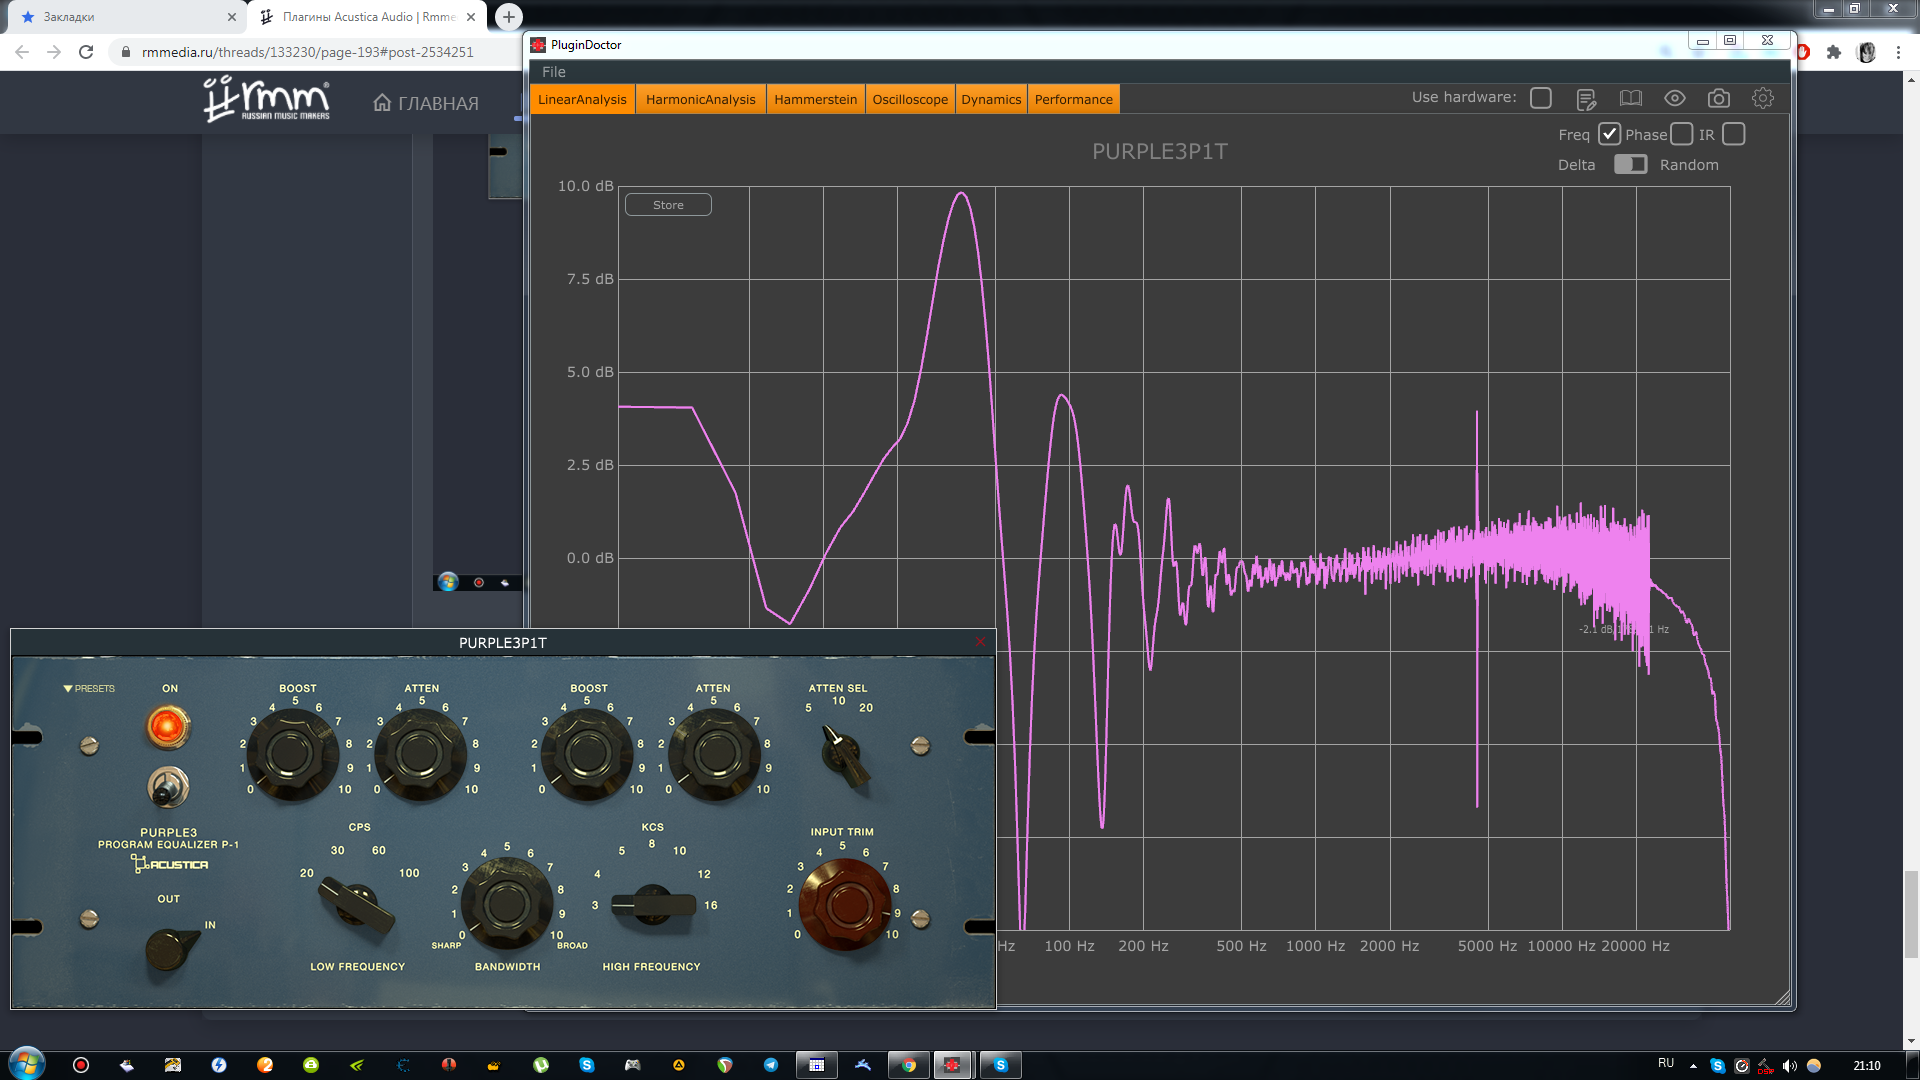Open a new browser tab with plus button
Viewport: 1920px width, 1080px height.
[509, 17]
